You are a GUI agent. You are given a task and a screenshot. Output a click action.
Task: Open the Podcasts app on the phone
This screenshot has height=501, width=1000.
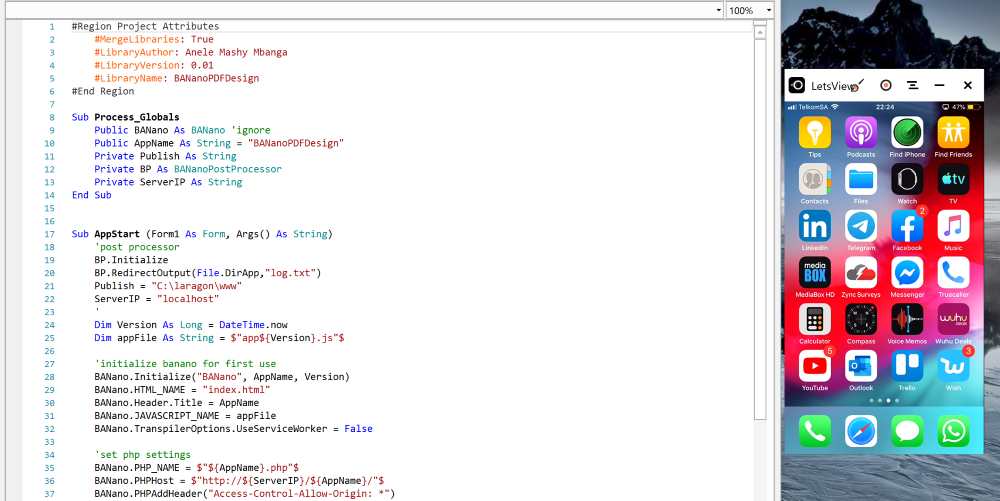pyautogui.click(x=861, y=133)
